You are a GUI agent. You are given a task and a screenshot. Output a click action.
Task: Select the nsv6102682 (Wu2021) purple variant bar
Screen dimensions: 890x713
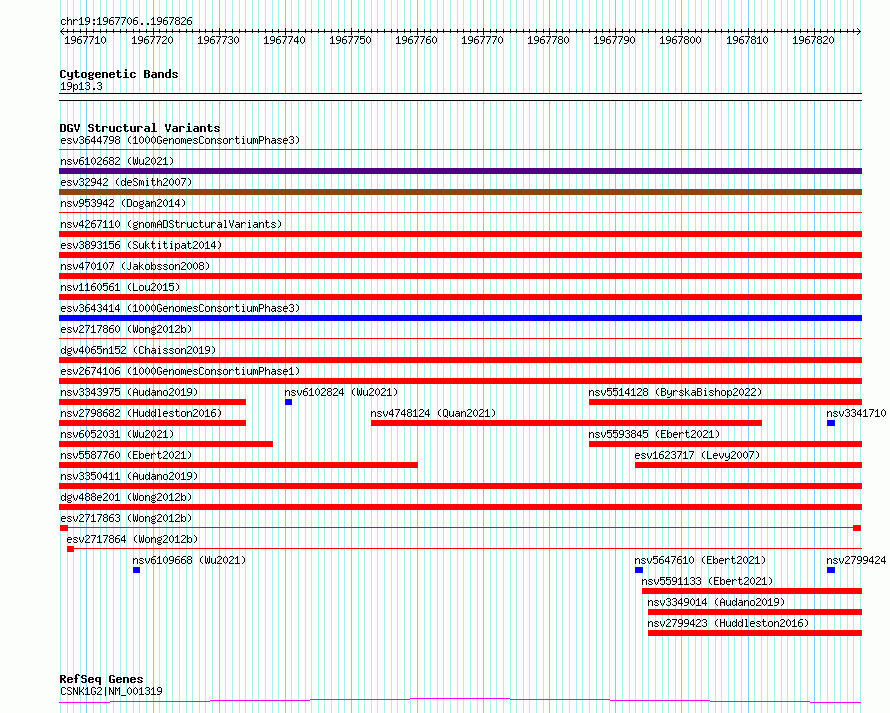[x=460, y=171]
